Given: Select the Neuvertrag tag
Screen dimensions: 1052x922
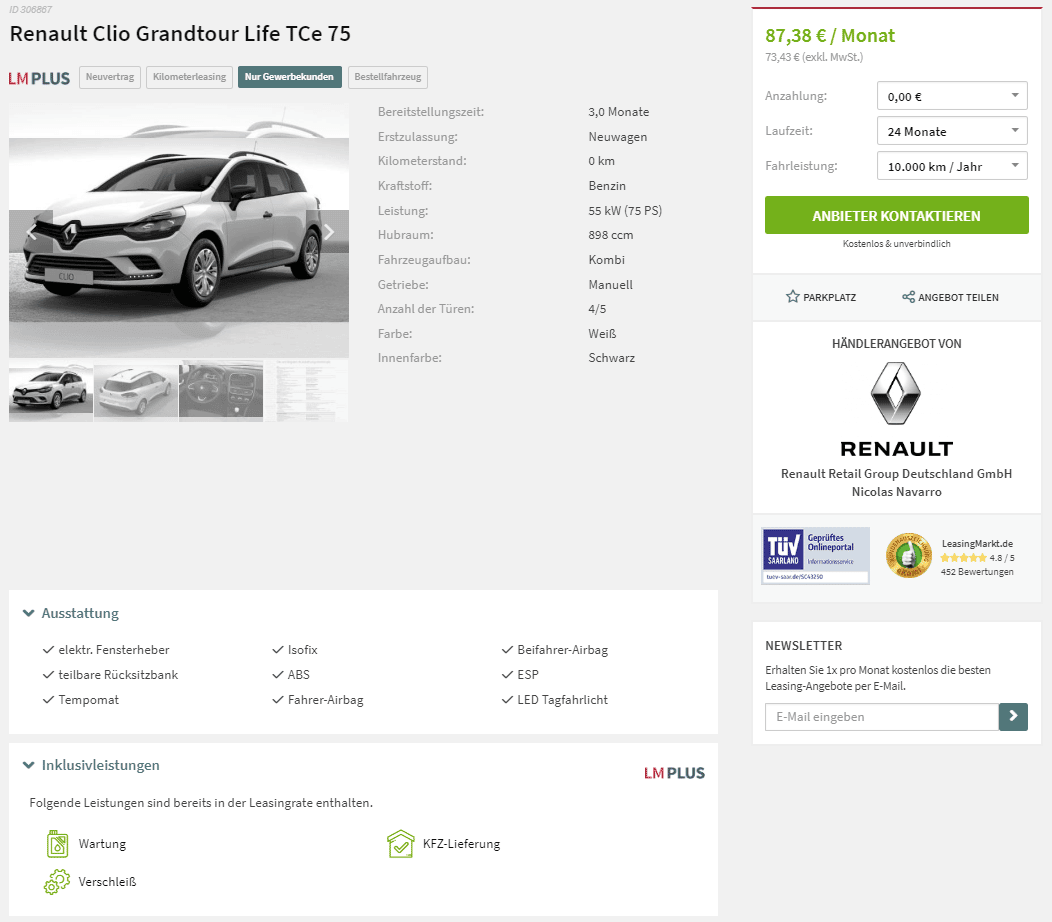Looking at the screenshot, I should click(110, 77).
